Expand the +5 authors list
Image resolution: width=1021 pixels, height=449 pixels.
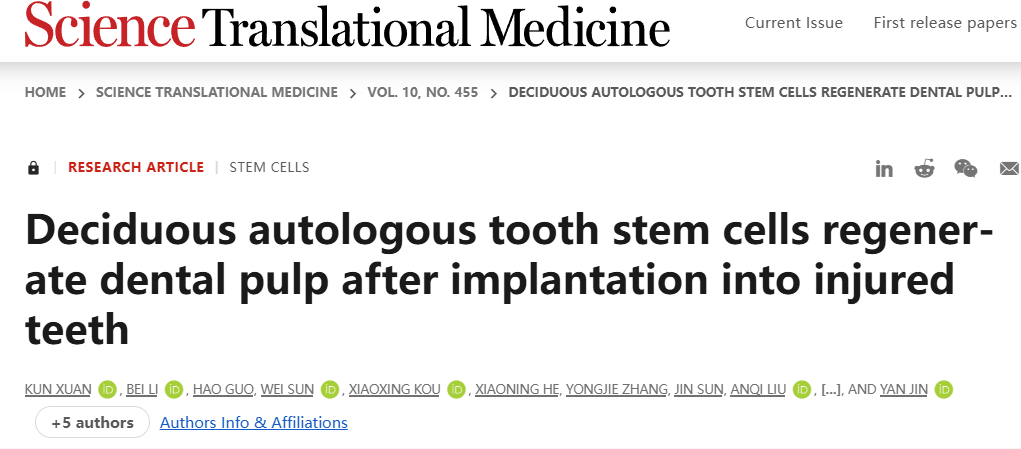click(x=93, y=423)
